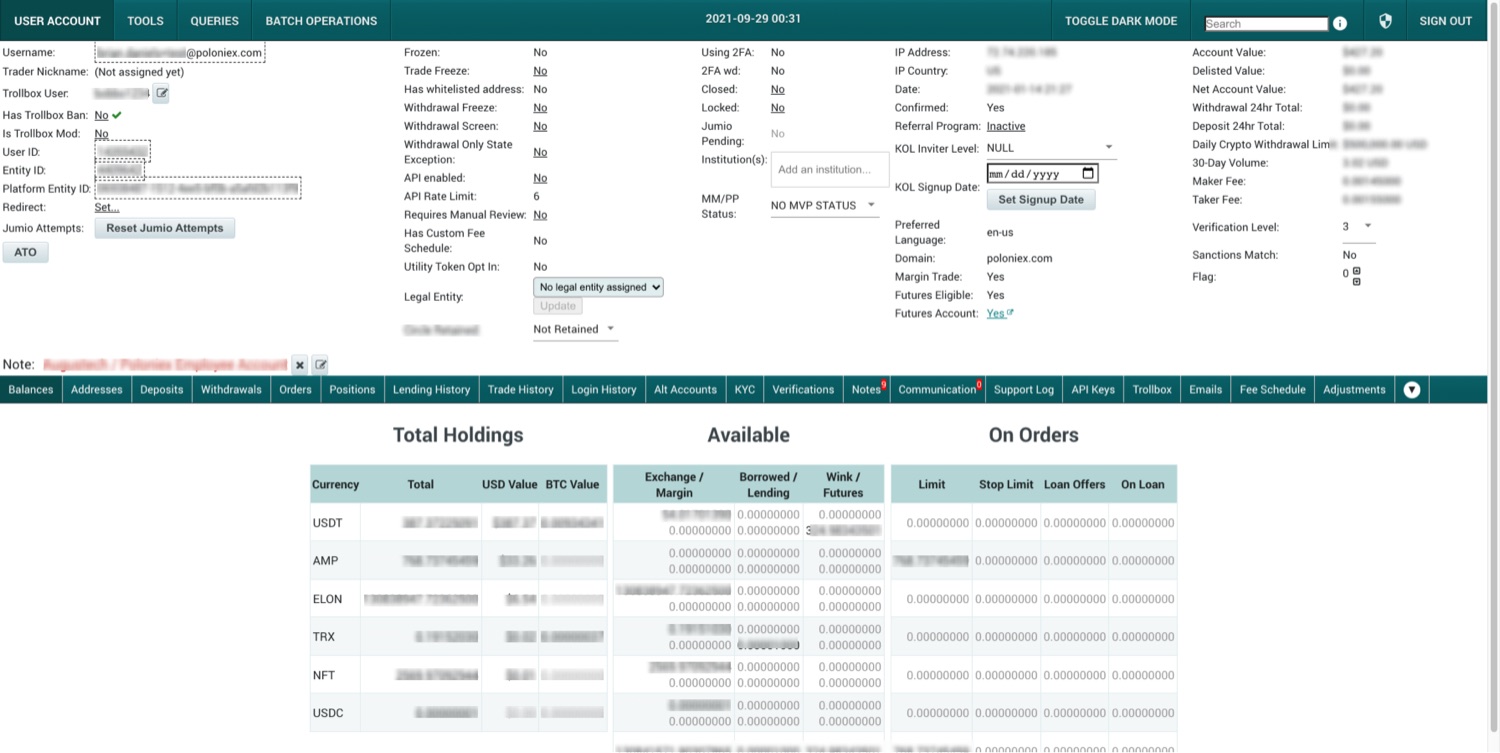Delete the account note with X icon
Screen dimensions: 1500x753
300,365
